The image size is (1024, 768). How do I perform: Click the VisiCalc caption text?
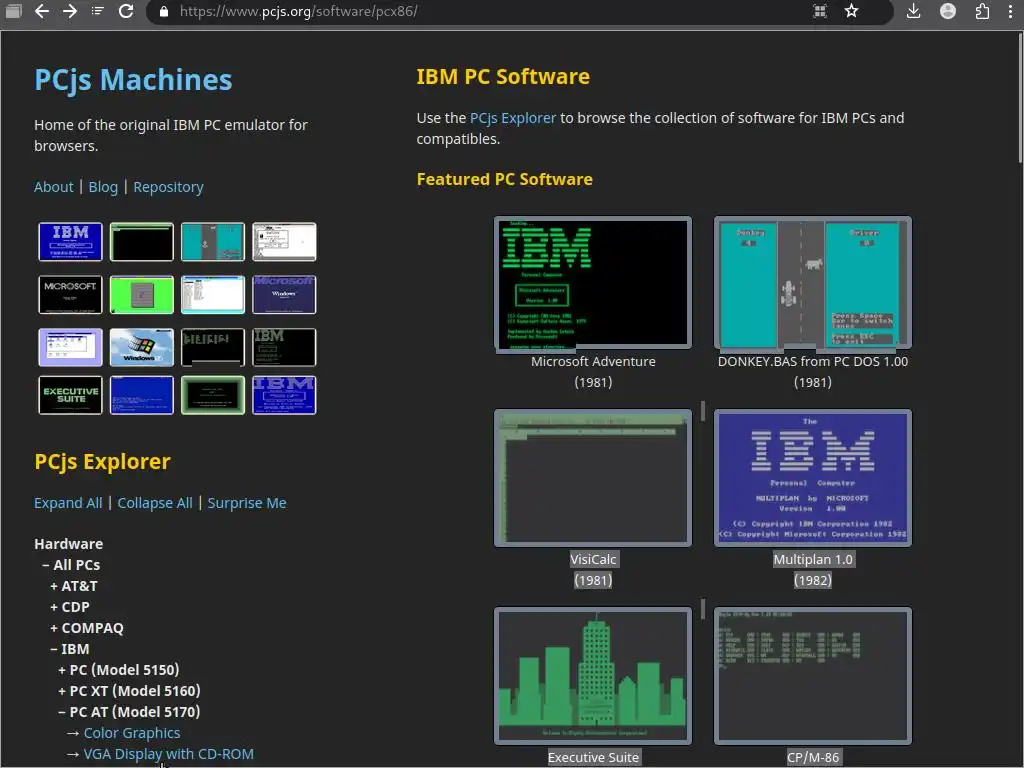593,560
